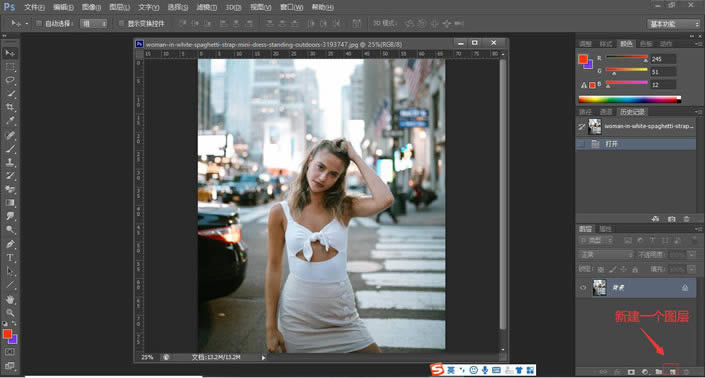Click the red foreground color swatch in toolbar

[x=7, y=334]
